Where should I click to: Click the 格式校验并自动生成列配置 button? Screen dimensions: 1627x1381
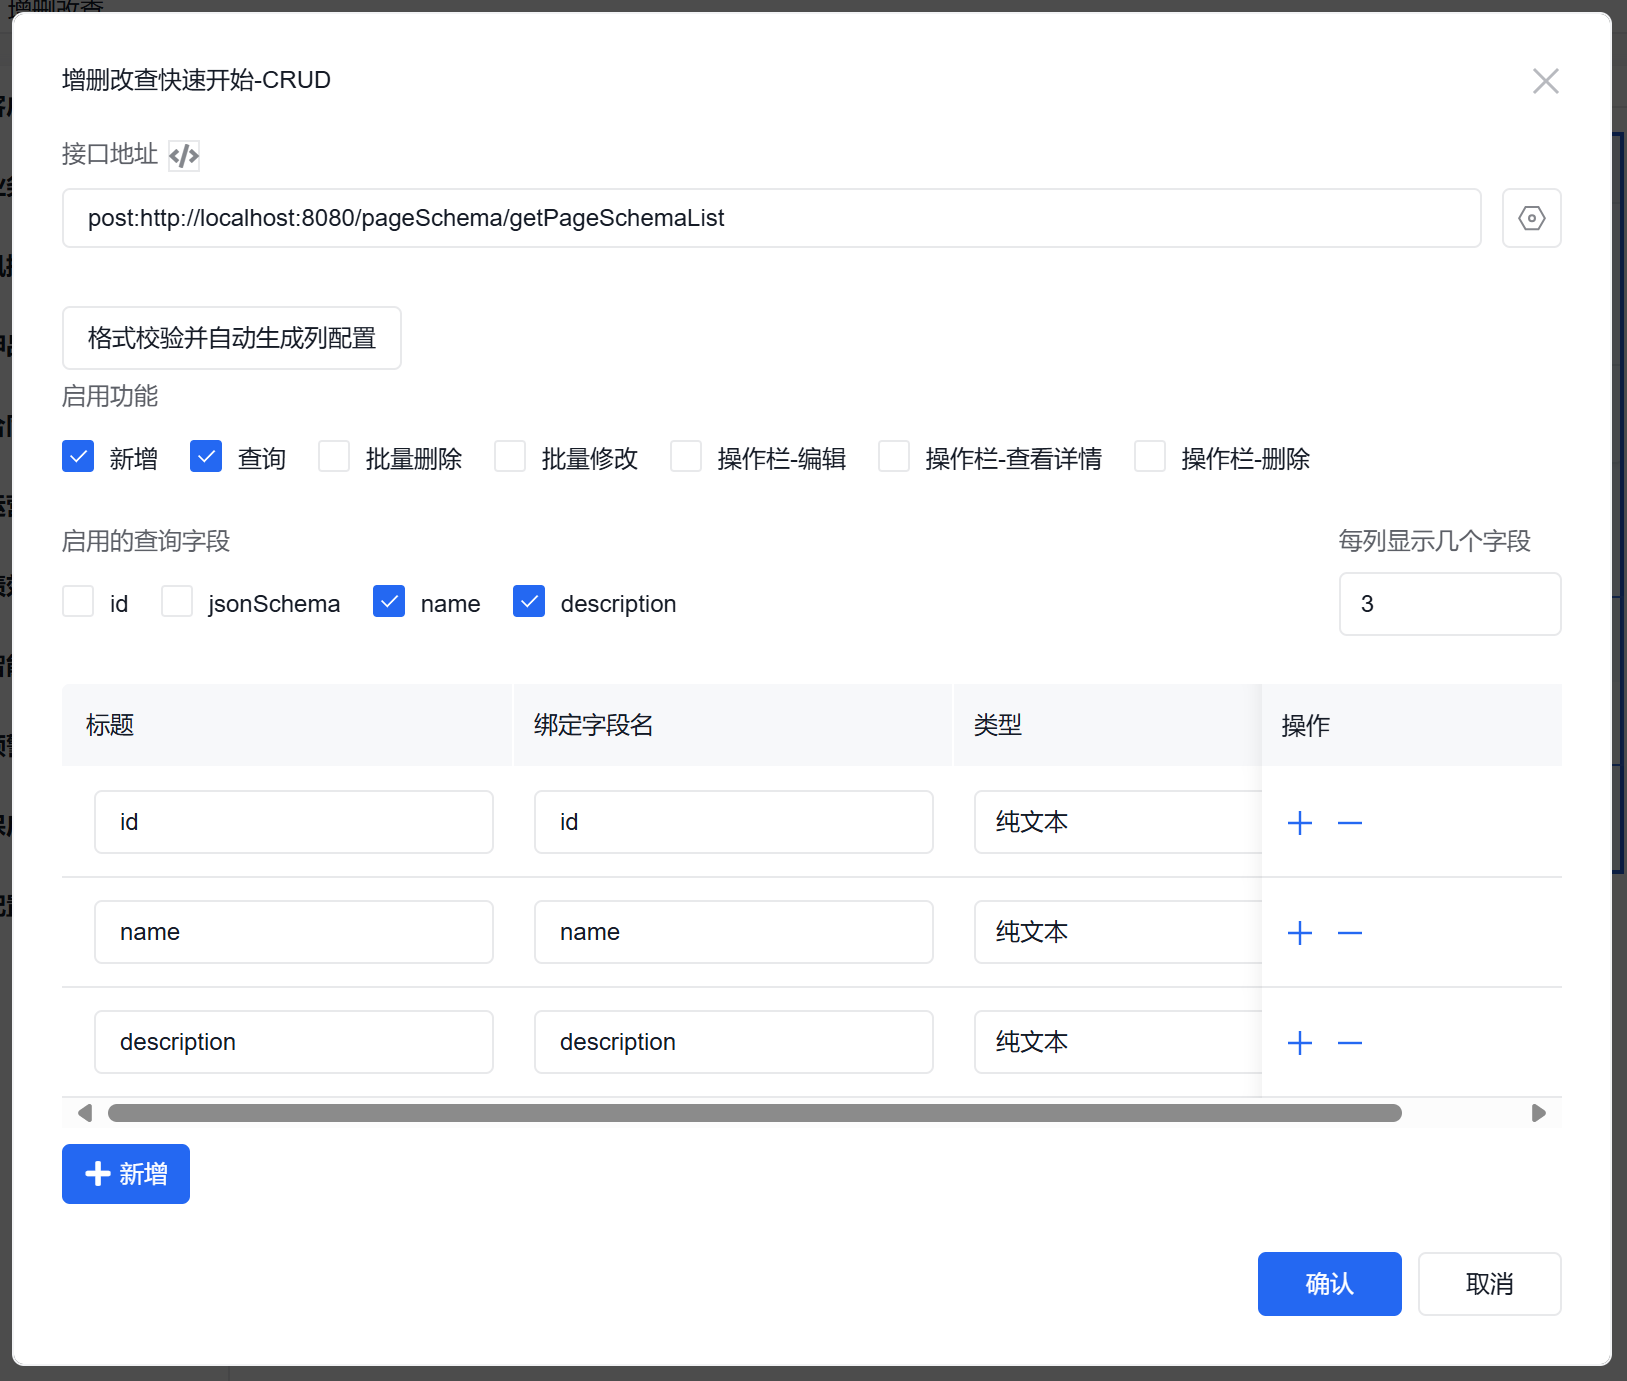(232, 338)
